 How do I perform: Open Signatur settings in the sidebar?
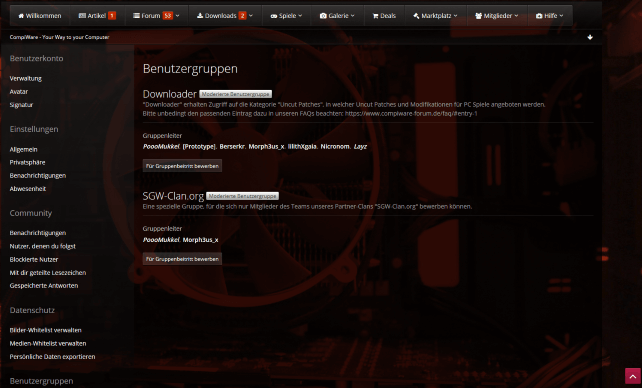[x=21, y=105]
